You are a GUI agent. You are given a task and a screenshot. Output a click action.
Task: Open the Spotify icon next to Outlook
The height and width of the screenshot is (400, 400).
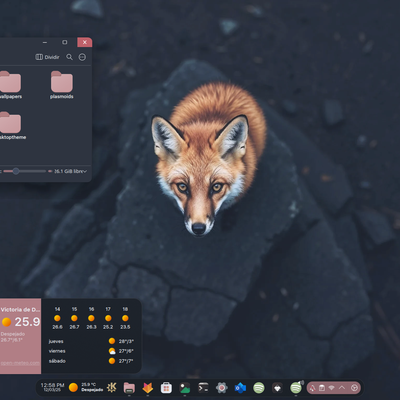259,388
